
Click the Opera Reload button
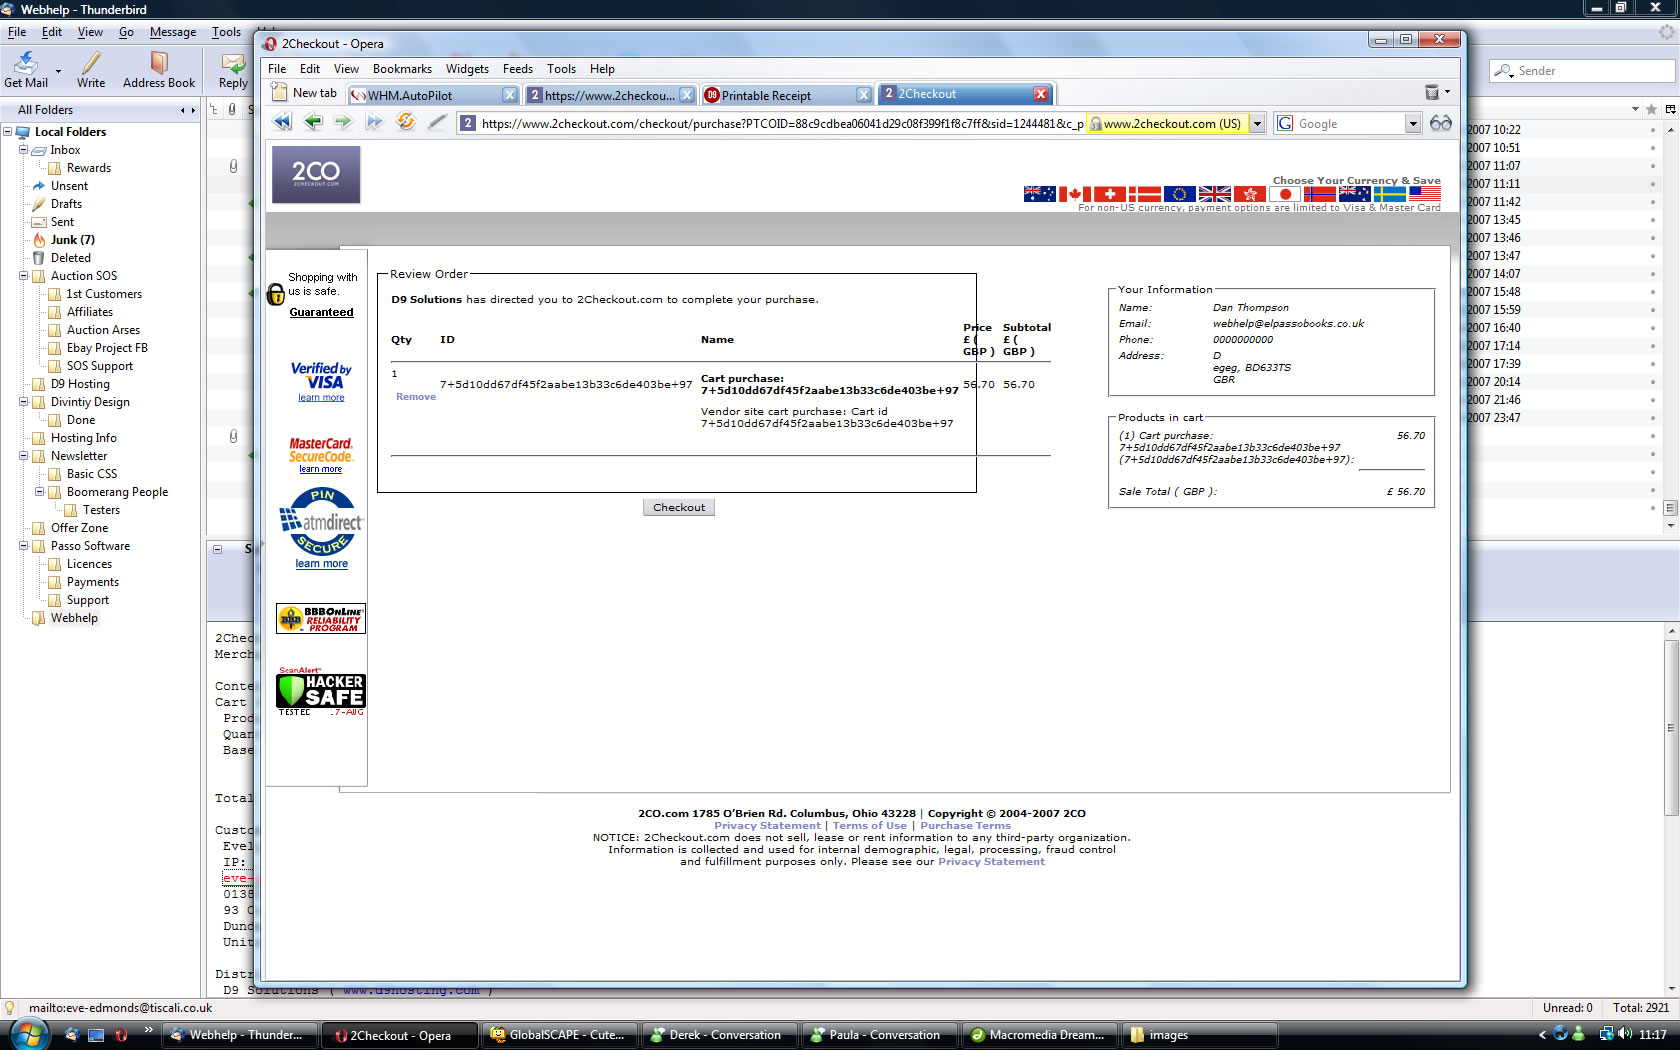tap(405, 122)
